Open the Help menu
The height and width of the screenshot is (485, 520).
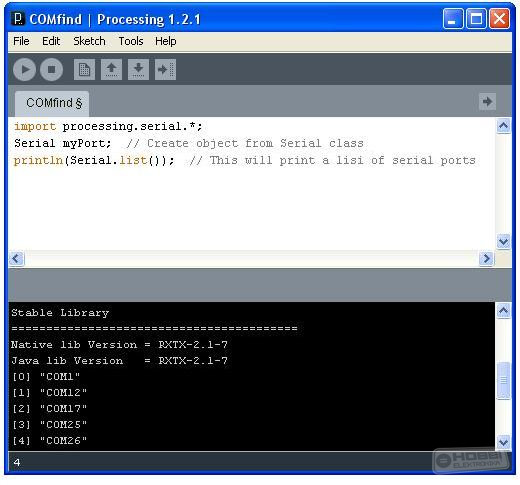[x=166, y=41]
